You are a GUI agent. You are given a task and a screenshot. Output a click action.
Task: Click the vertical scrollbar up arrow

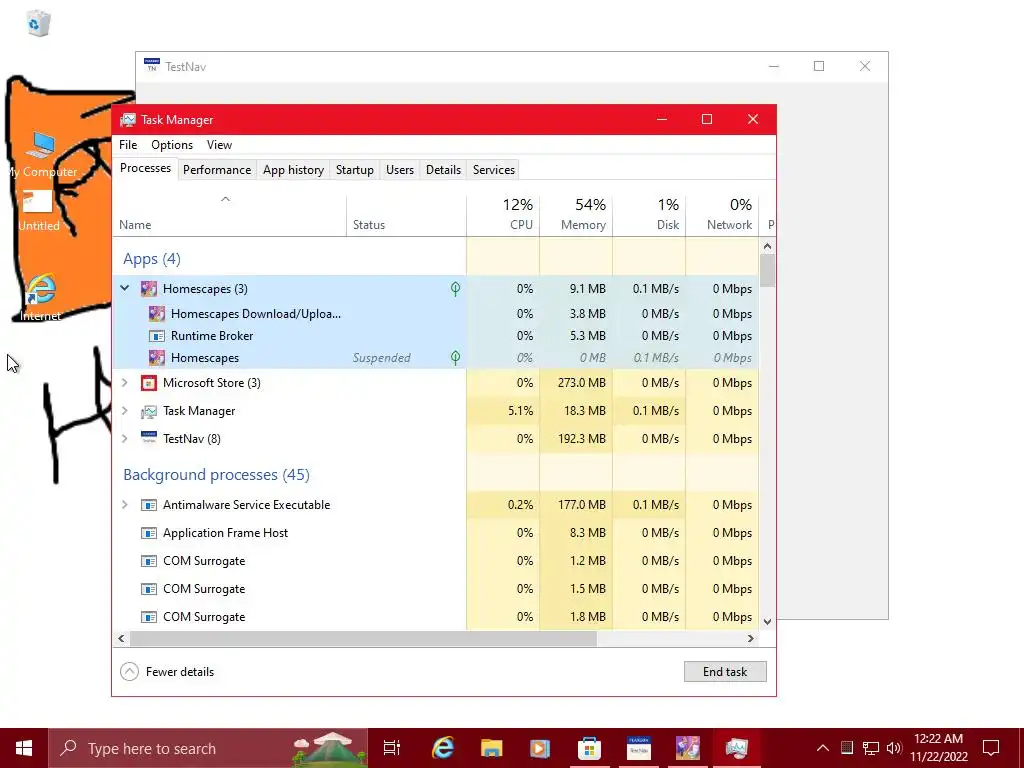767,246
